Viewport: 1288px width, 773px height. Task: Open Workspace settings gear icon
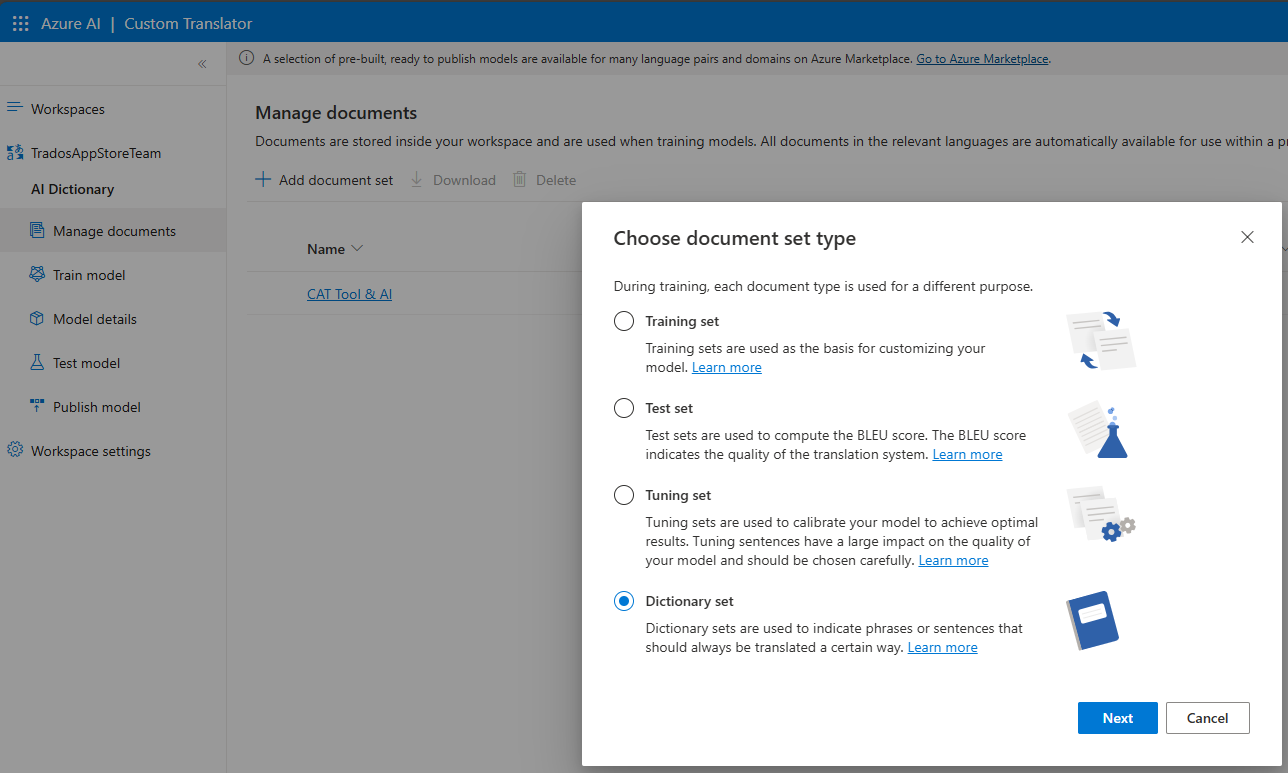pos(15,451)
